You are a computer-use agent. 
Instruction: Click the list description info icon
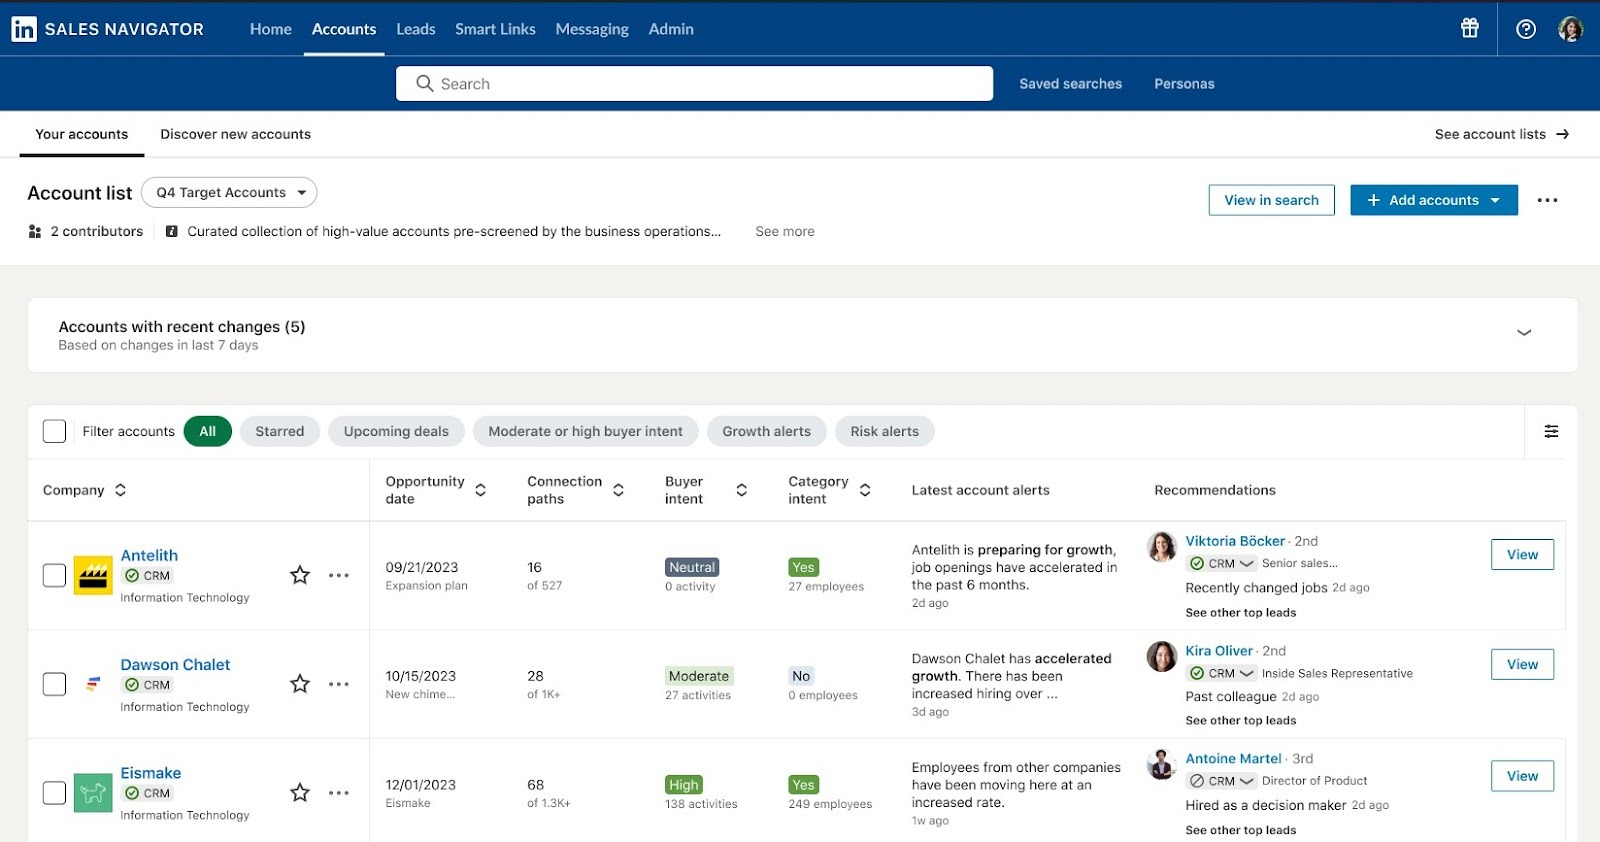[x=172, y=231]
